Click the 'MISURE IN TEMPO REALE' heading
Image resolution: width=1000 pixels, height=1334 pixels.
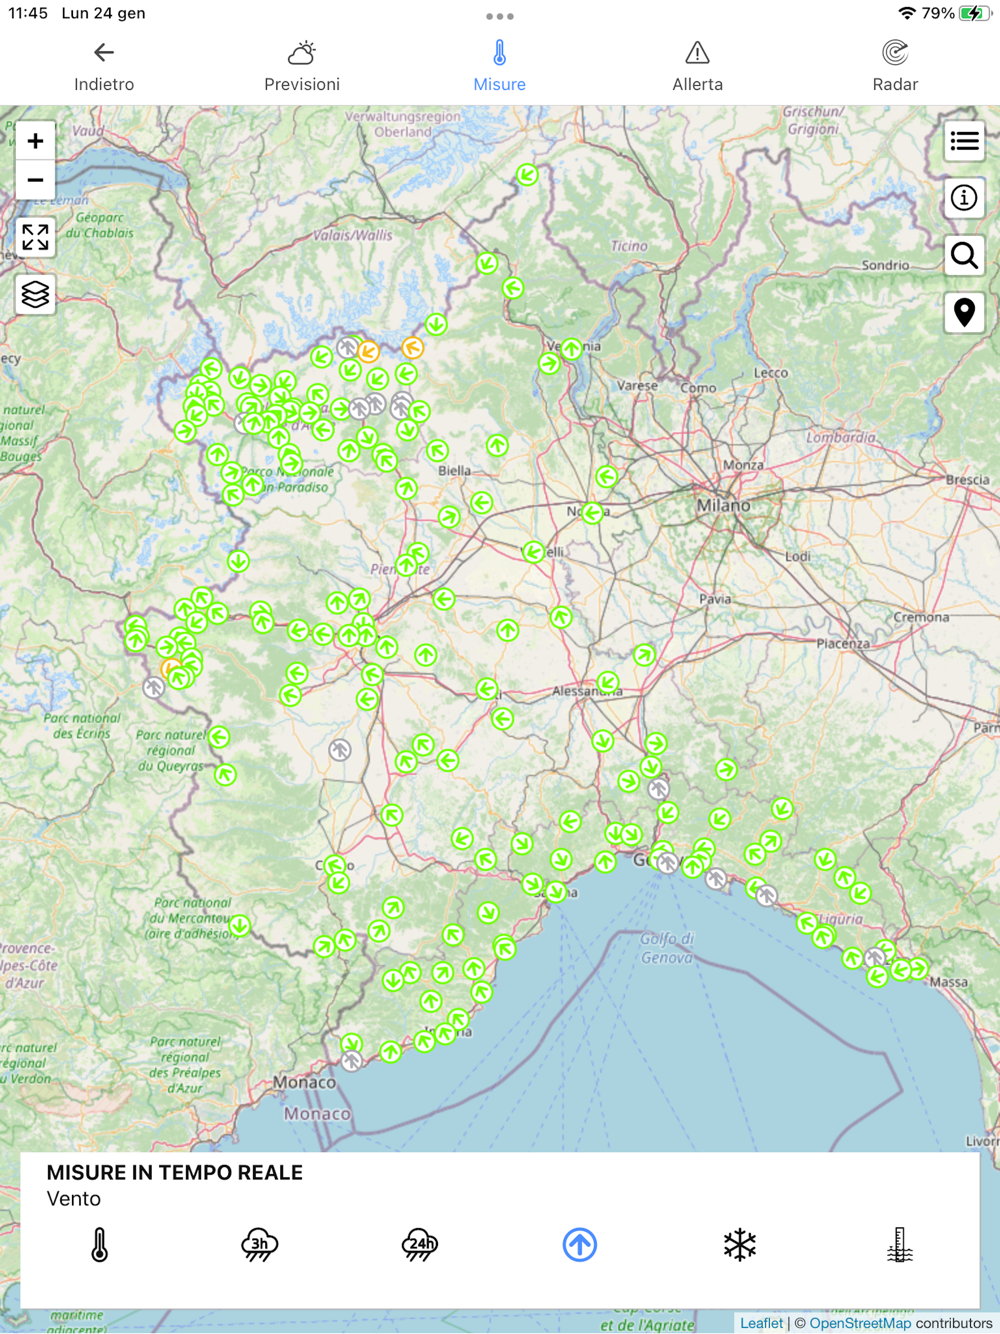174,1172
